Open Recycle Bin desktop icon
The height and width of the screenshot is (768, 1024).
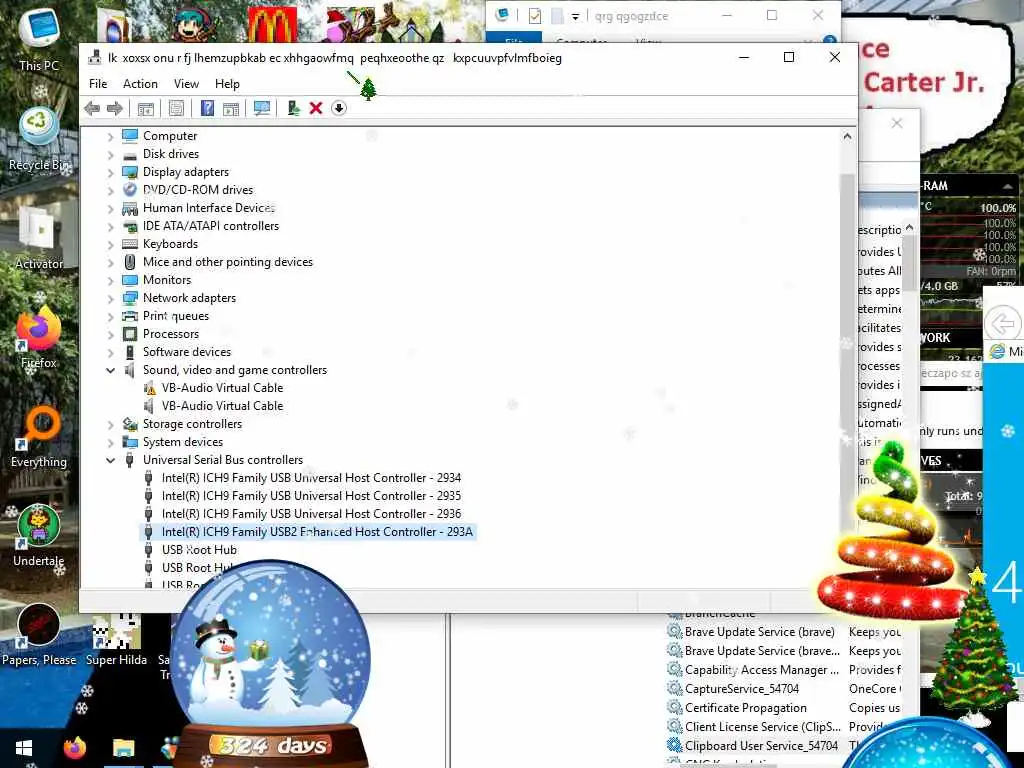(x=39, y=138)
